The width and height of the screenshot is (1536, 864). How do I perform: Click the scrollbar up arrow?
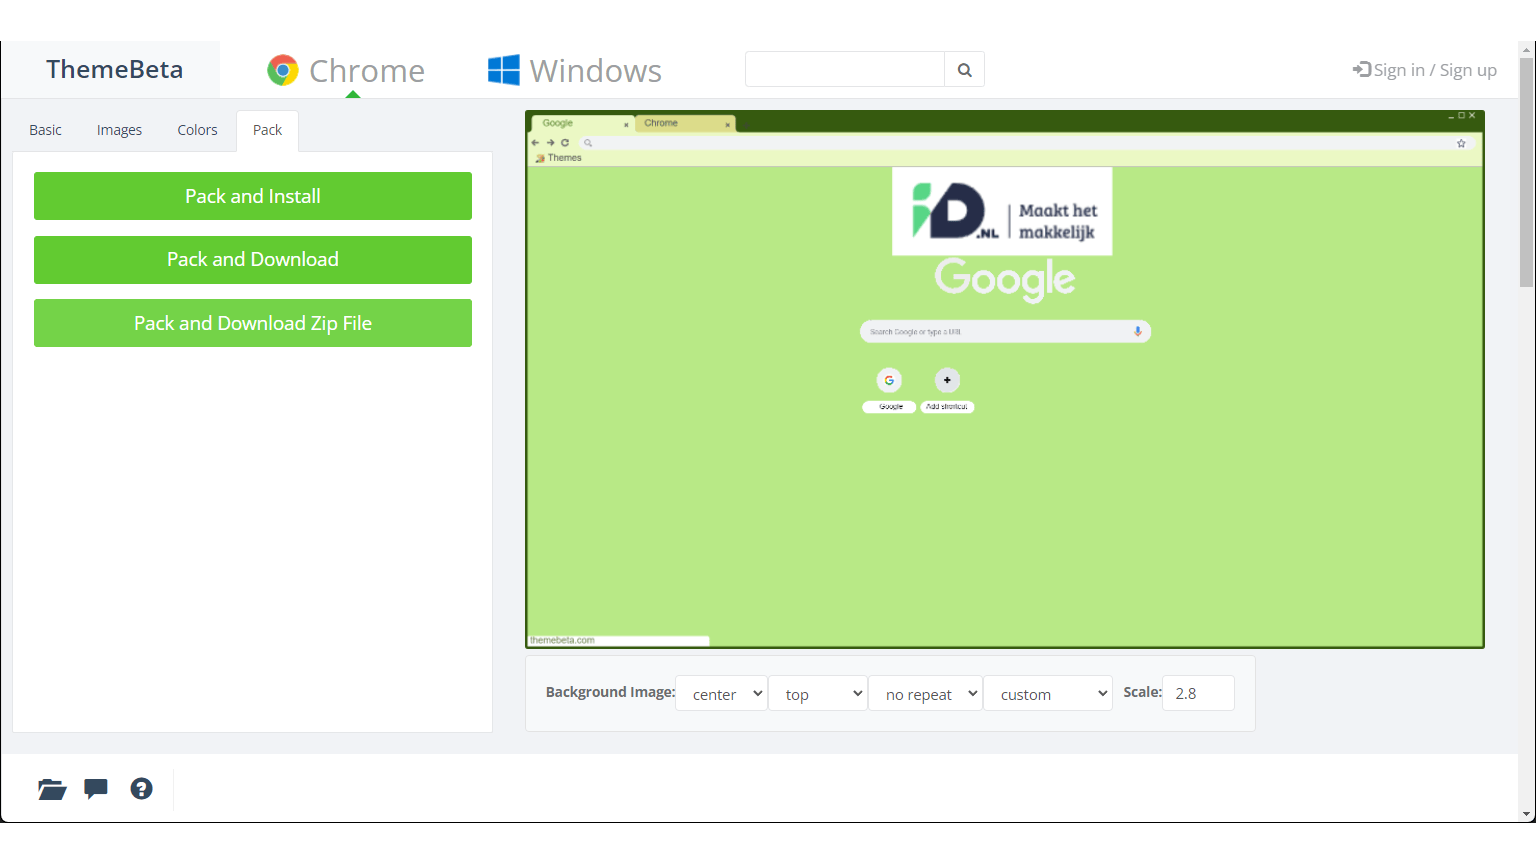(1526, 50)
